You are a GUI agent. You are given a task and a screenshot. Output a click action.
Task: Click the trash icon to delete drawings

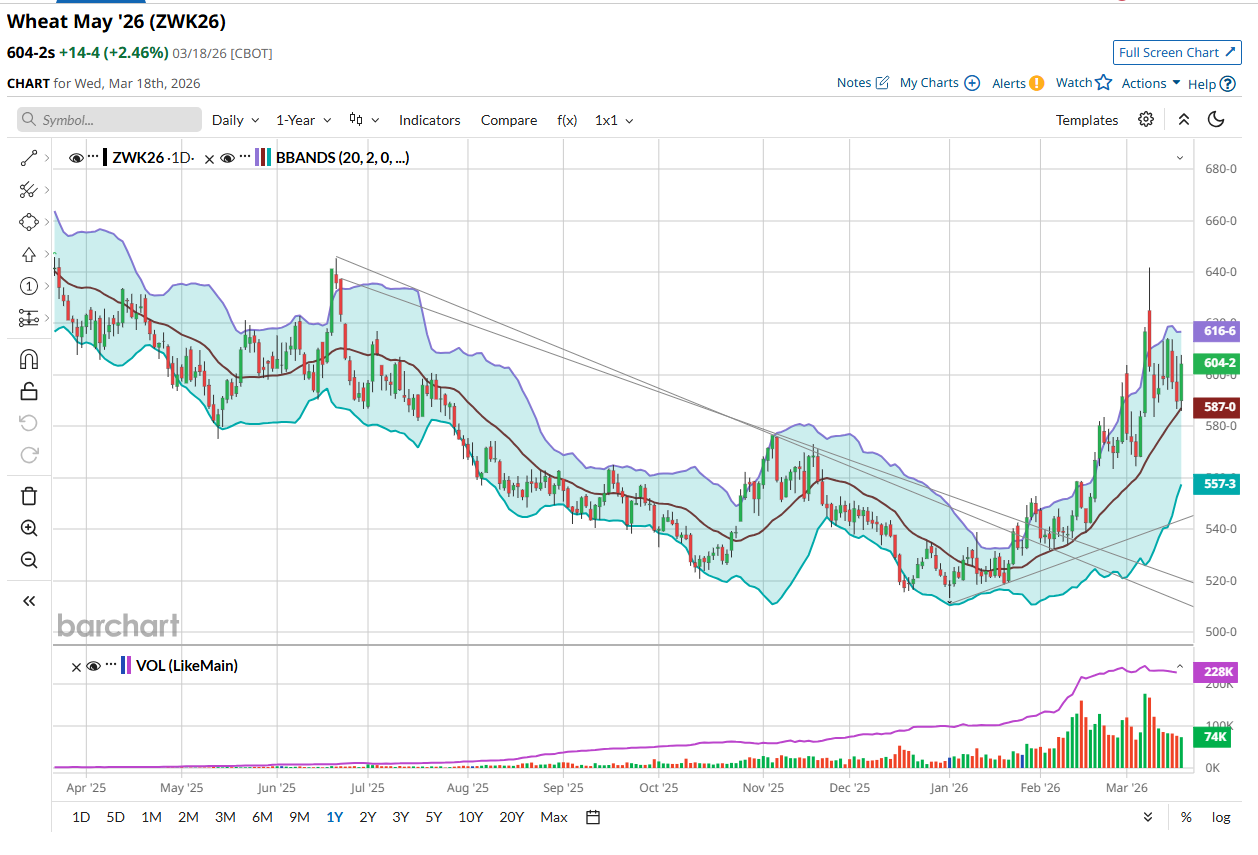(28, 496)
